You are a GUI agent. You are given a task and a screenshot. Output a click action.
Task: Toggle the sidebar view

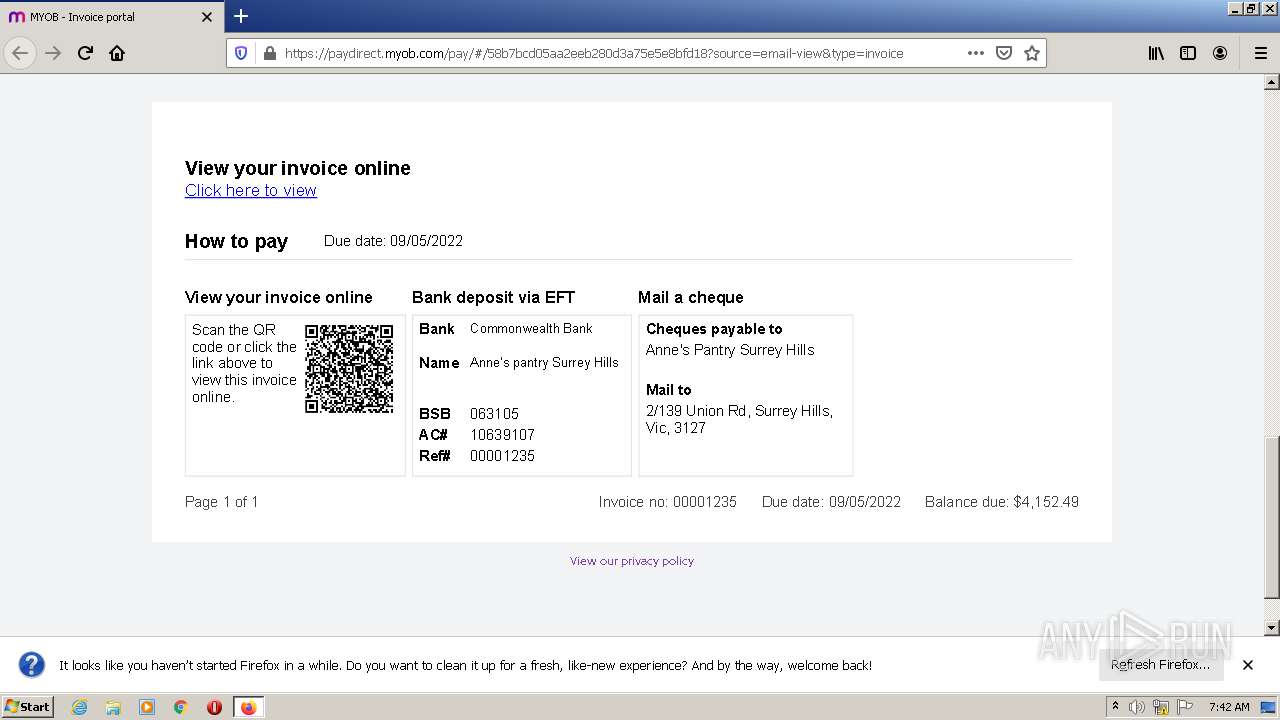coord(1188,53)
